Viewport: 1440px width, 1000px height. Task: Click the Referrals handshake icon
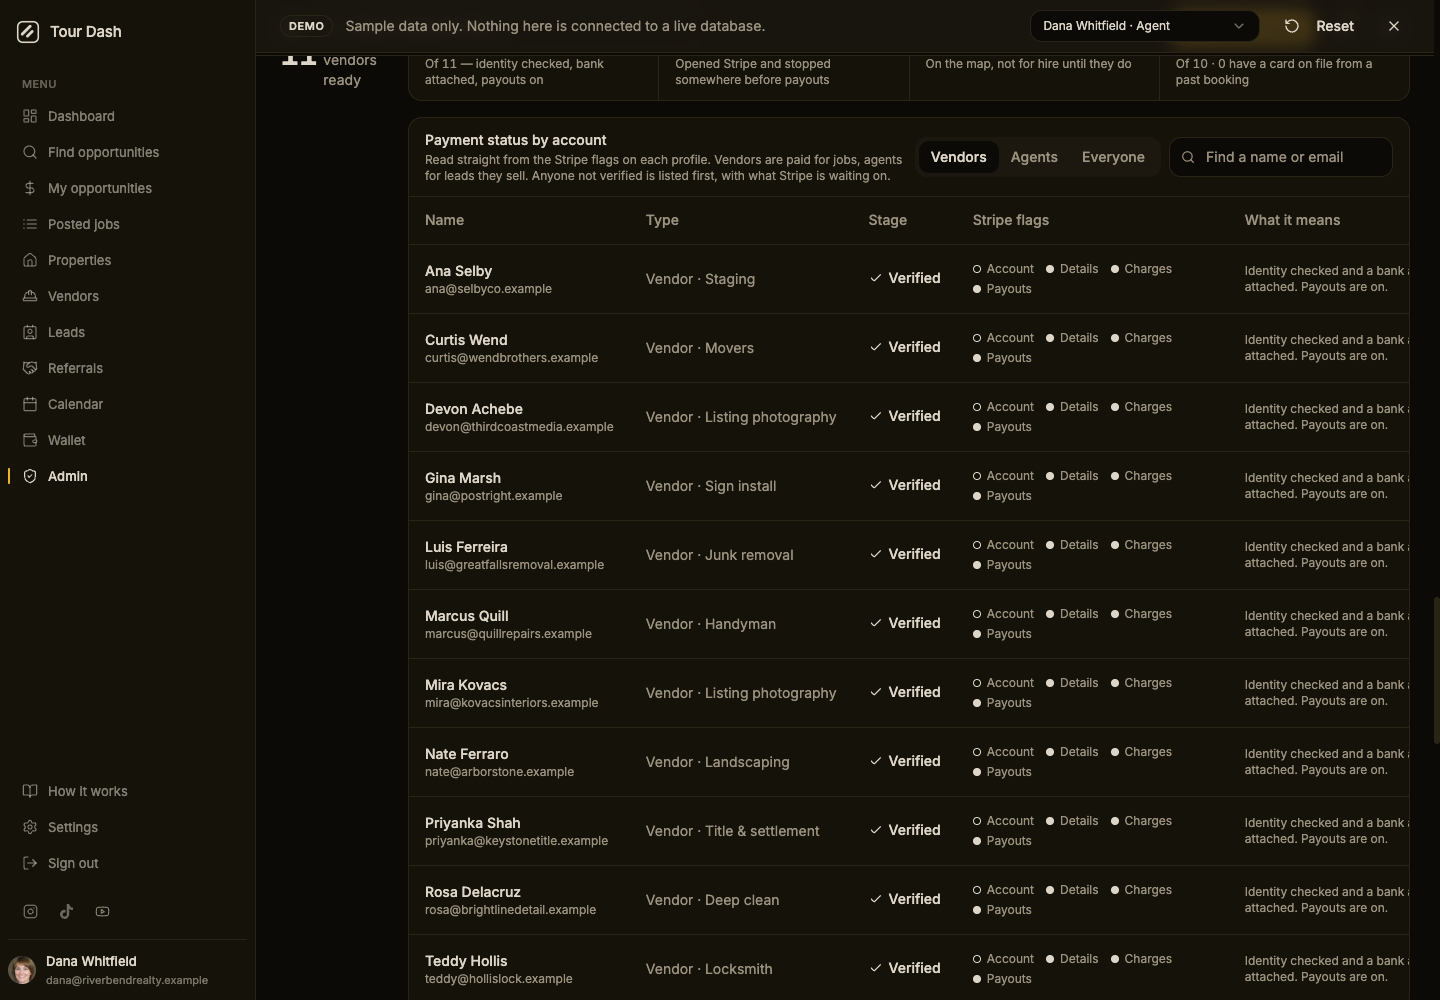[x=30, y=369]
